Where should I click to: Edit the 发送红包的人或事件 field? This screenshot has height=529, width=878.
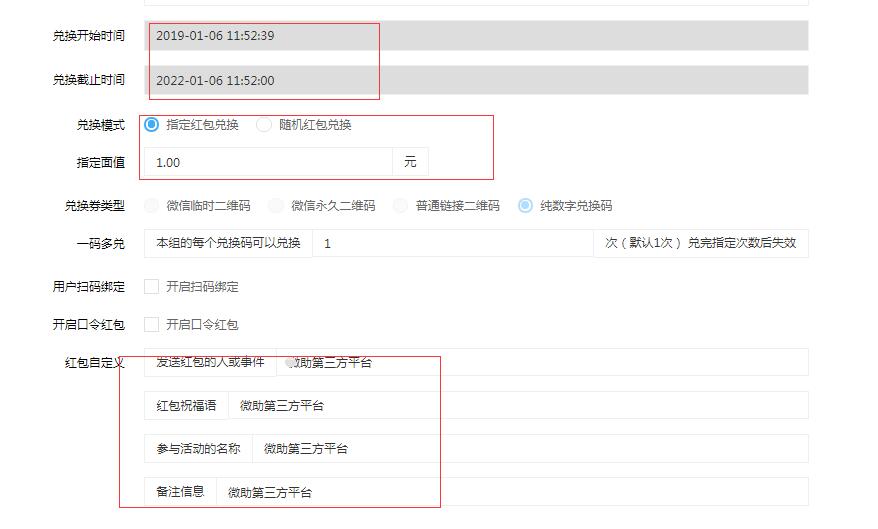[x=542, y=362]
